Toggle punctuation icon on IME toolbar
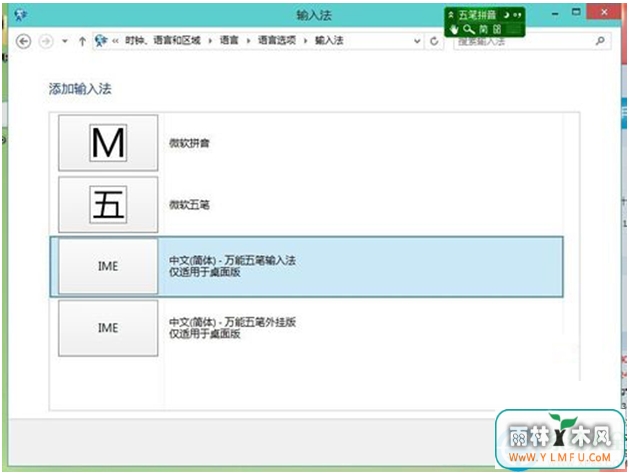This screenshot has width=630, height=474. point(517,15)
